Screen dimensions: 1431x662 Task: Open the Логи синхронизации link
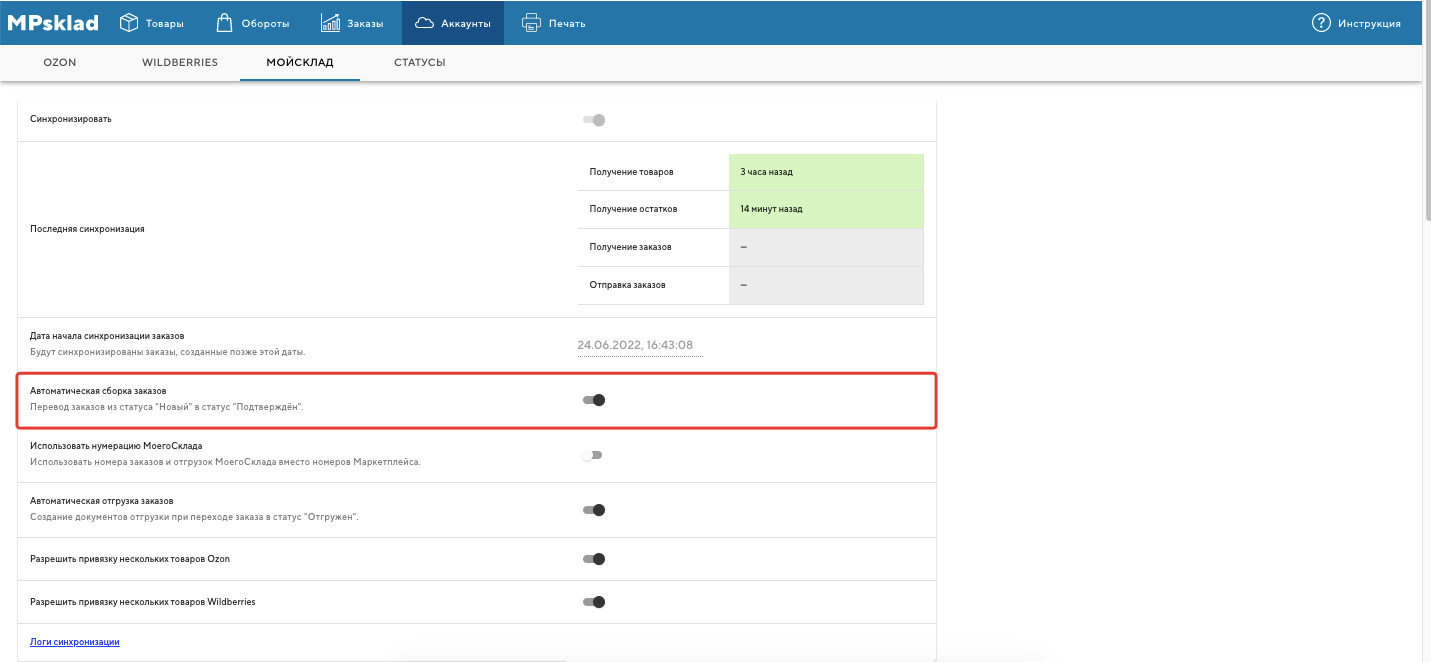pyautogui.click(x=75, y=642)
